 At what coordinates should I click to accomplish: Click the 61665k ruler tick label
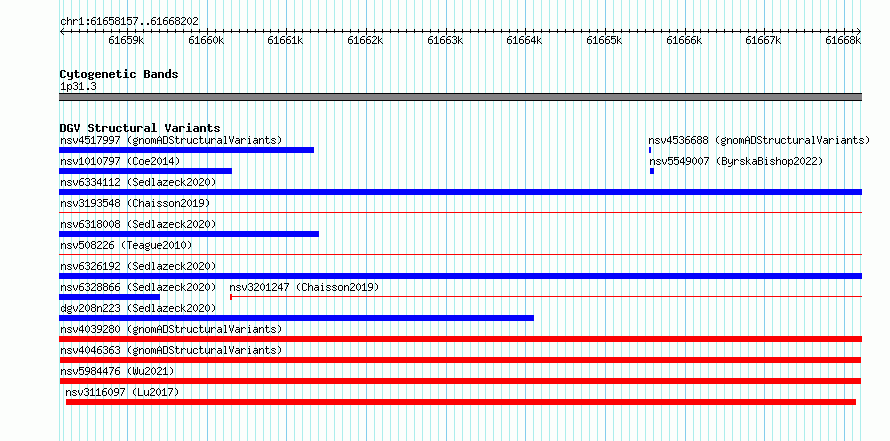pos(605,40)
